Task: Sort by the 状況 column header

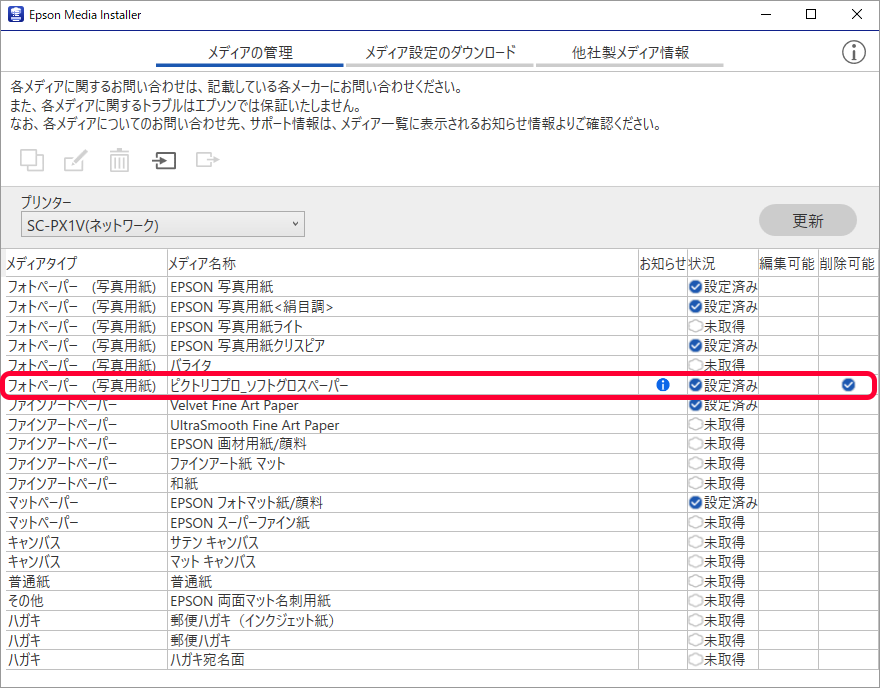Action: pyautogui.click(x=702, y=263)
